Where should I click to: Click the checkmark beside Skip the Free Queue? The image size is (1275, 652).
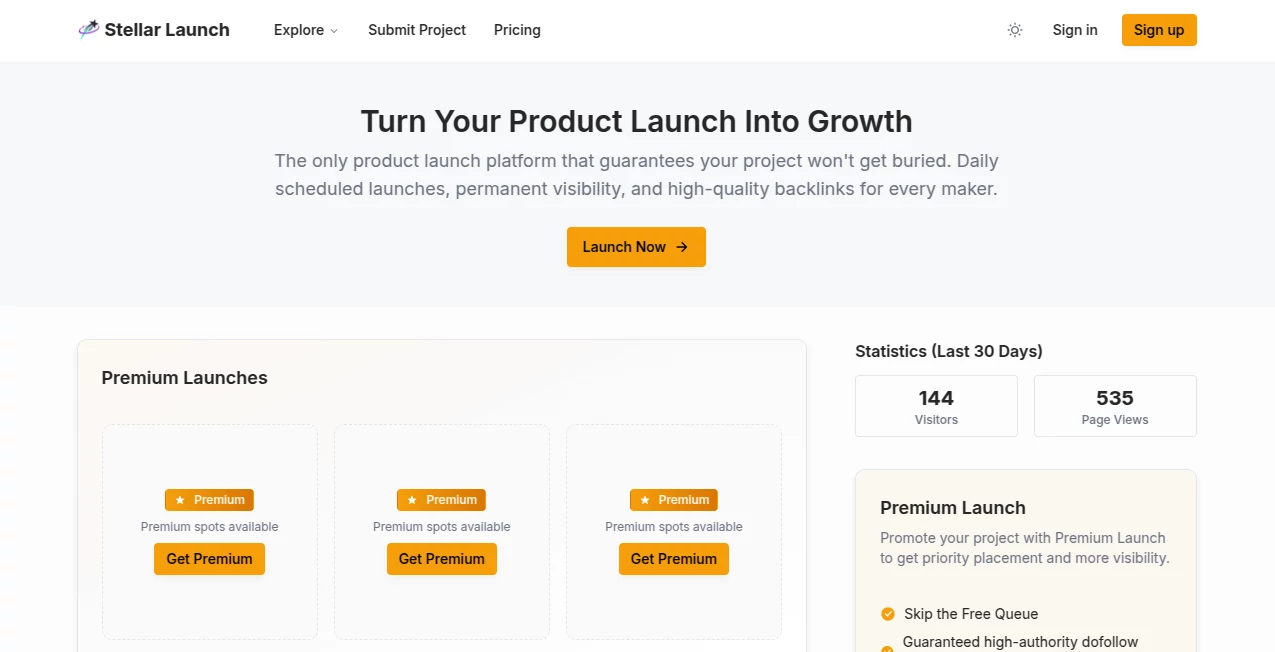click(x=887, y=613)
